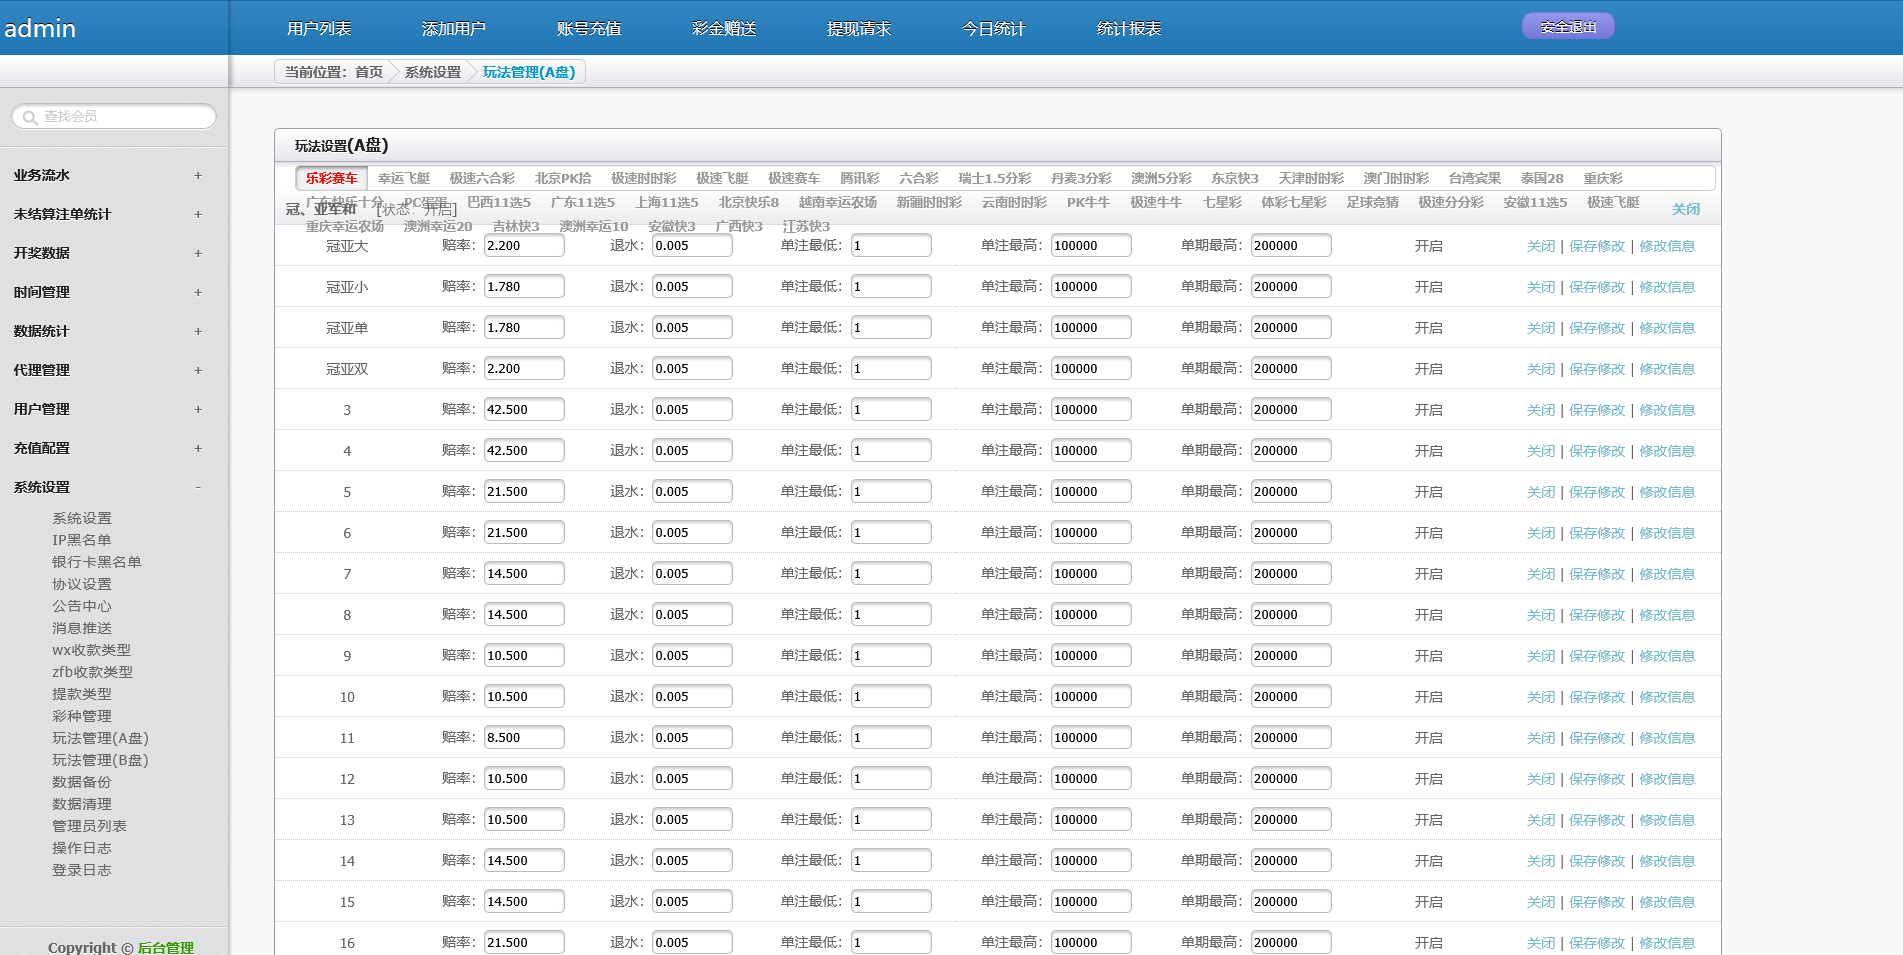Click the 退水 field in 冠亚小 row
This screenshot has width=1903, height=955.
692,286
